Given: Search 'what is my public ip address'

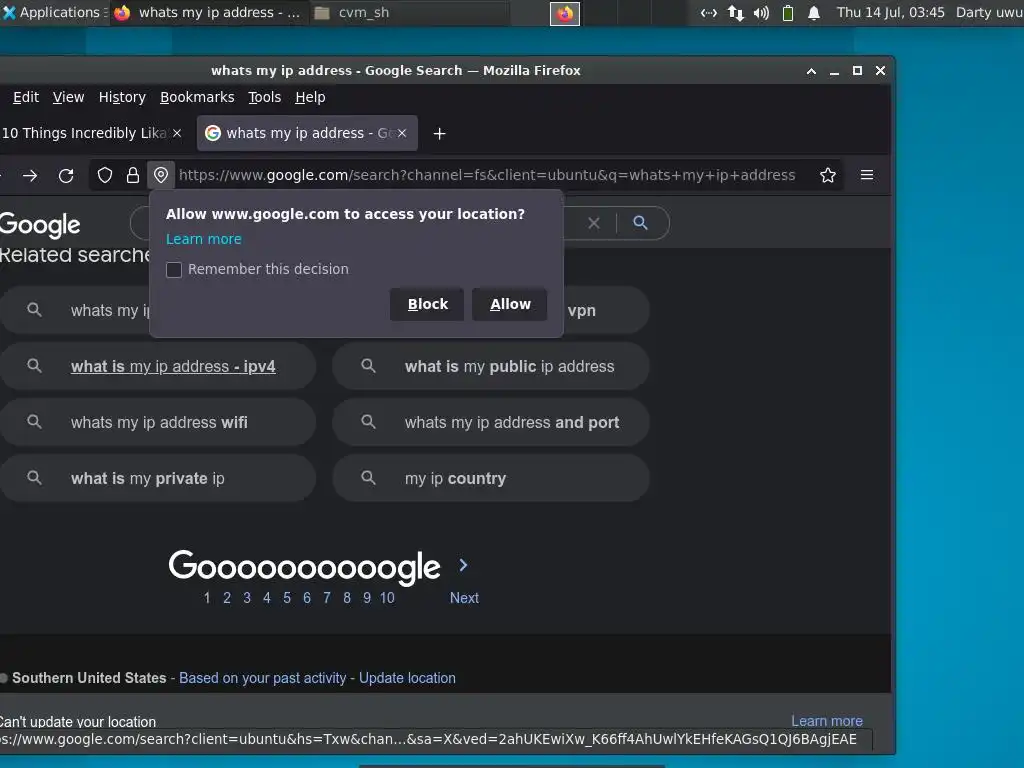Looking at the screenshot, I should pos(491,366).
